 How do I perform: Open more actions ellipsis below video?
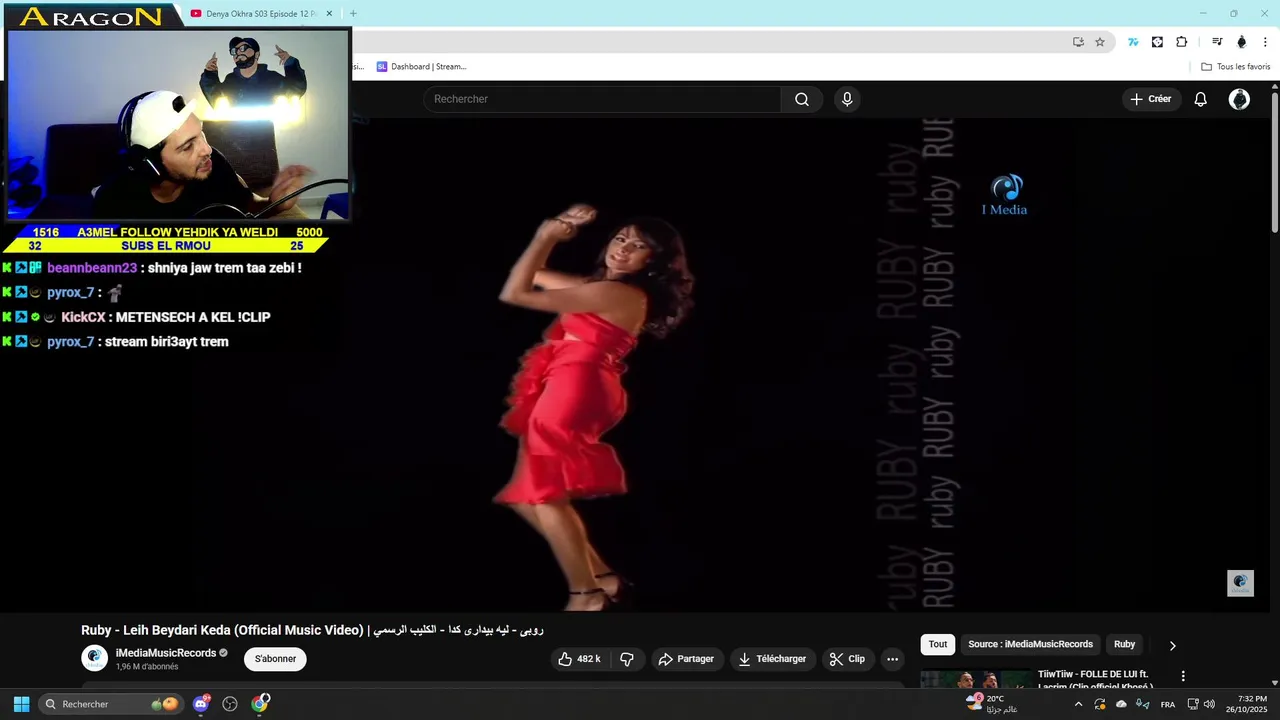click(893, 659)
